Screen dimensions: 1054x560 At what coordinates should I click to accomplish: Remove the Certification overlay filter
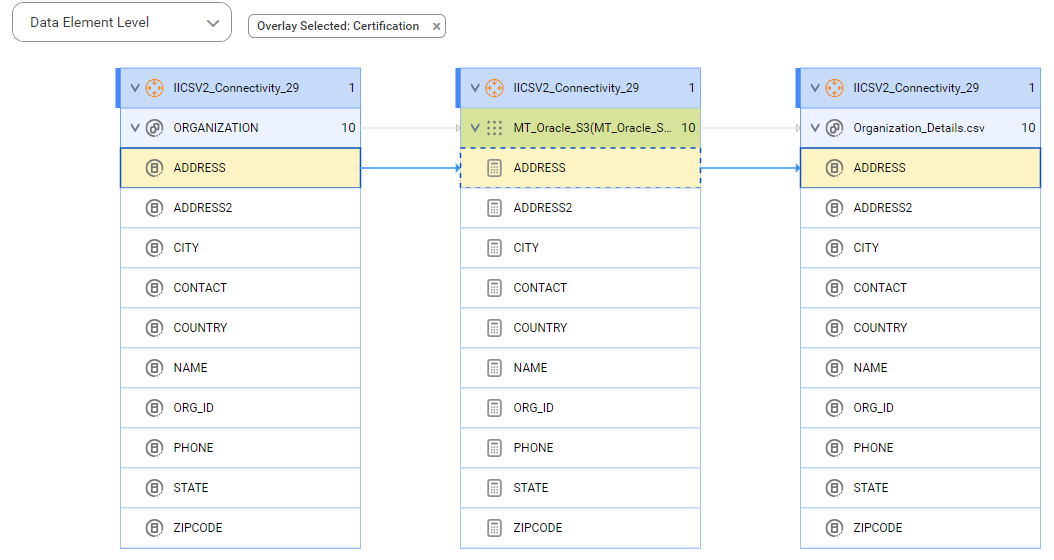click(436, 26)
